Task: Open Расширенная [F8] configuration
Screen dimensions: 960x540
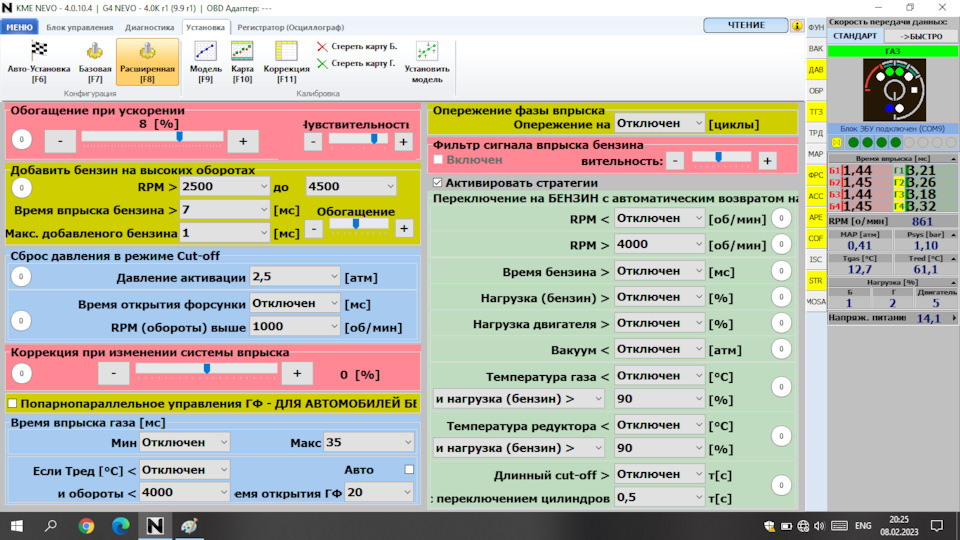Action: [147, 62]
